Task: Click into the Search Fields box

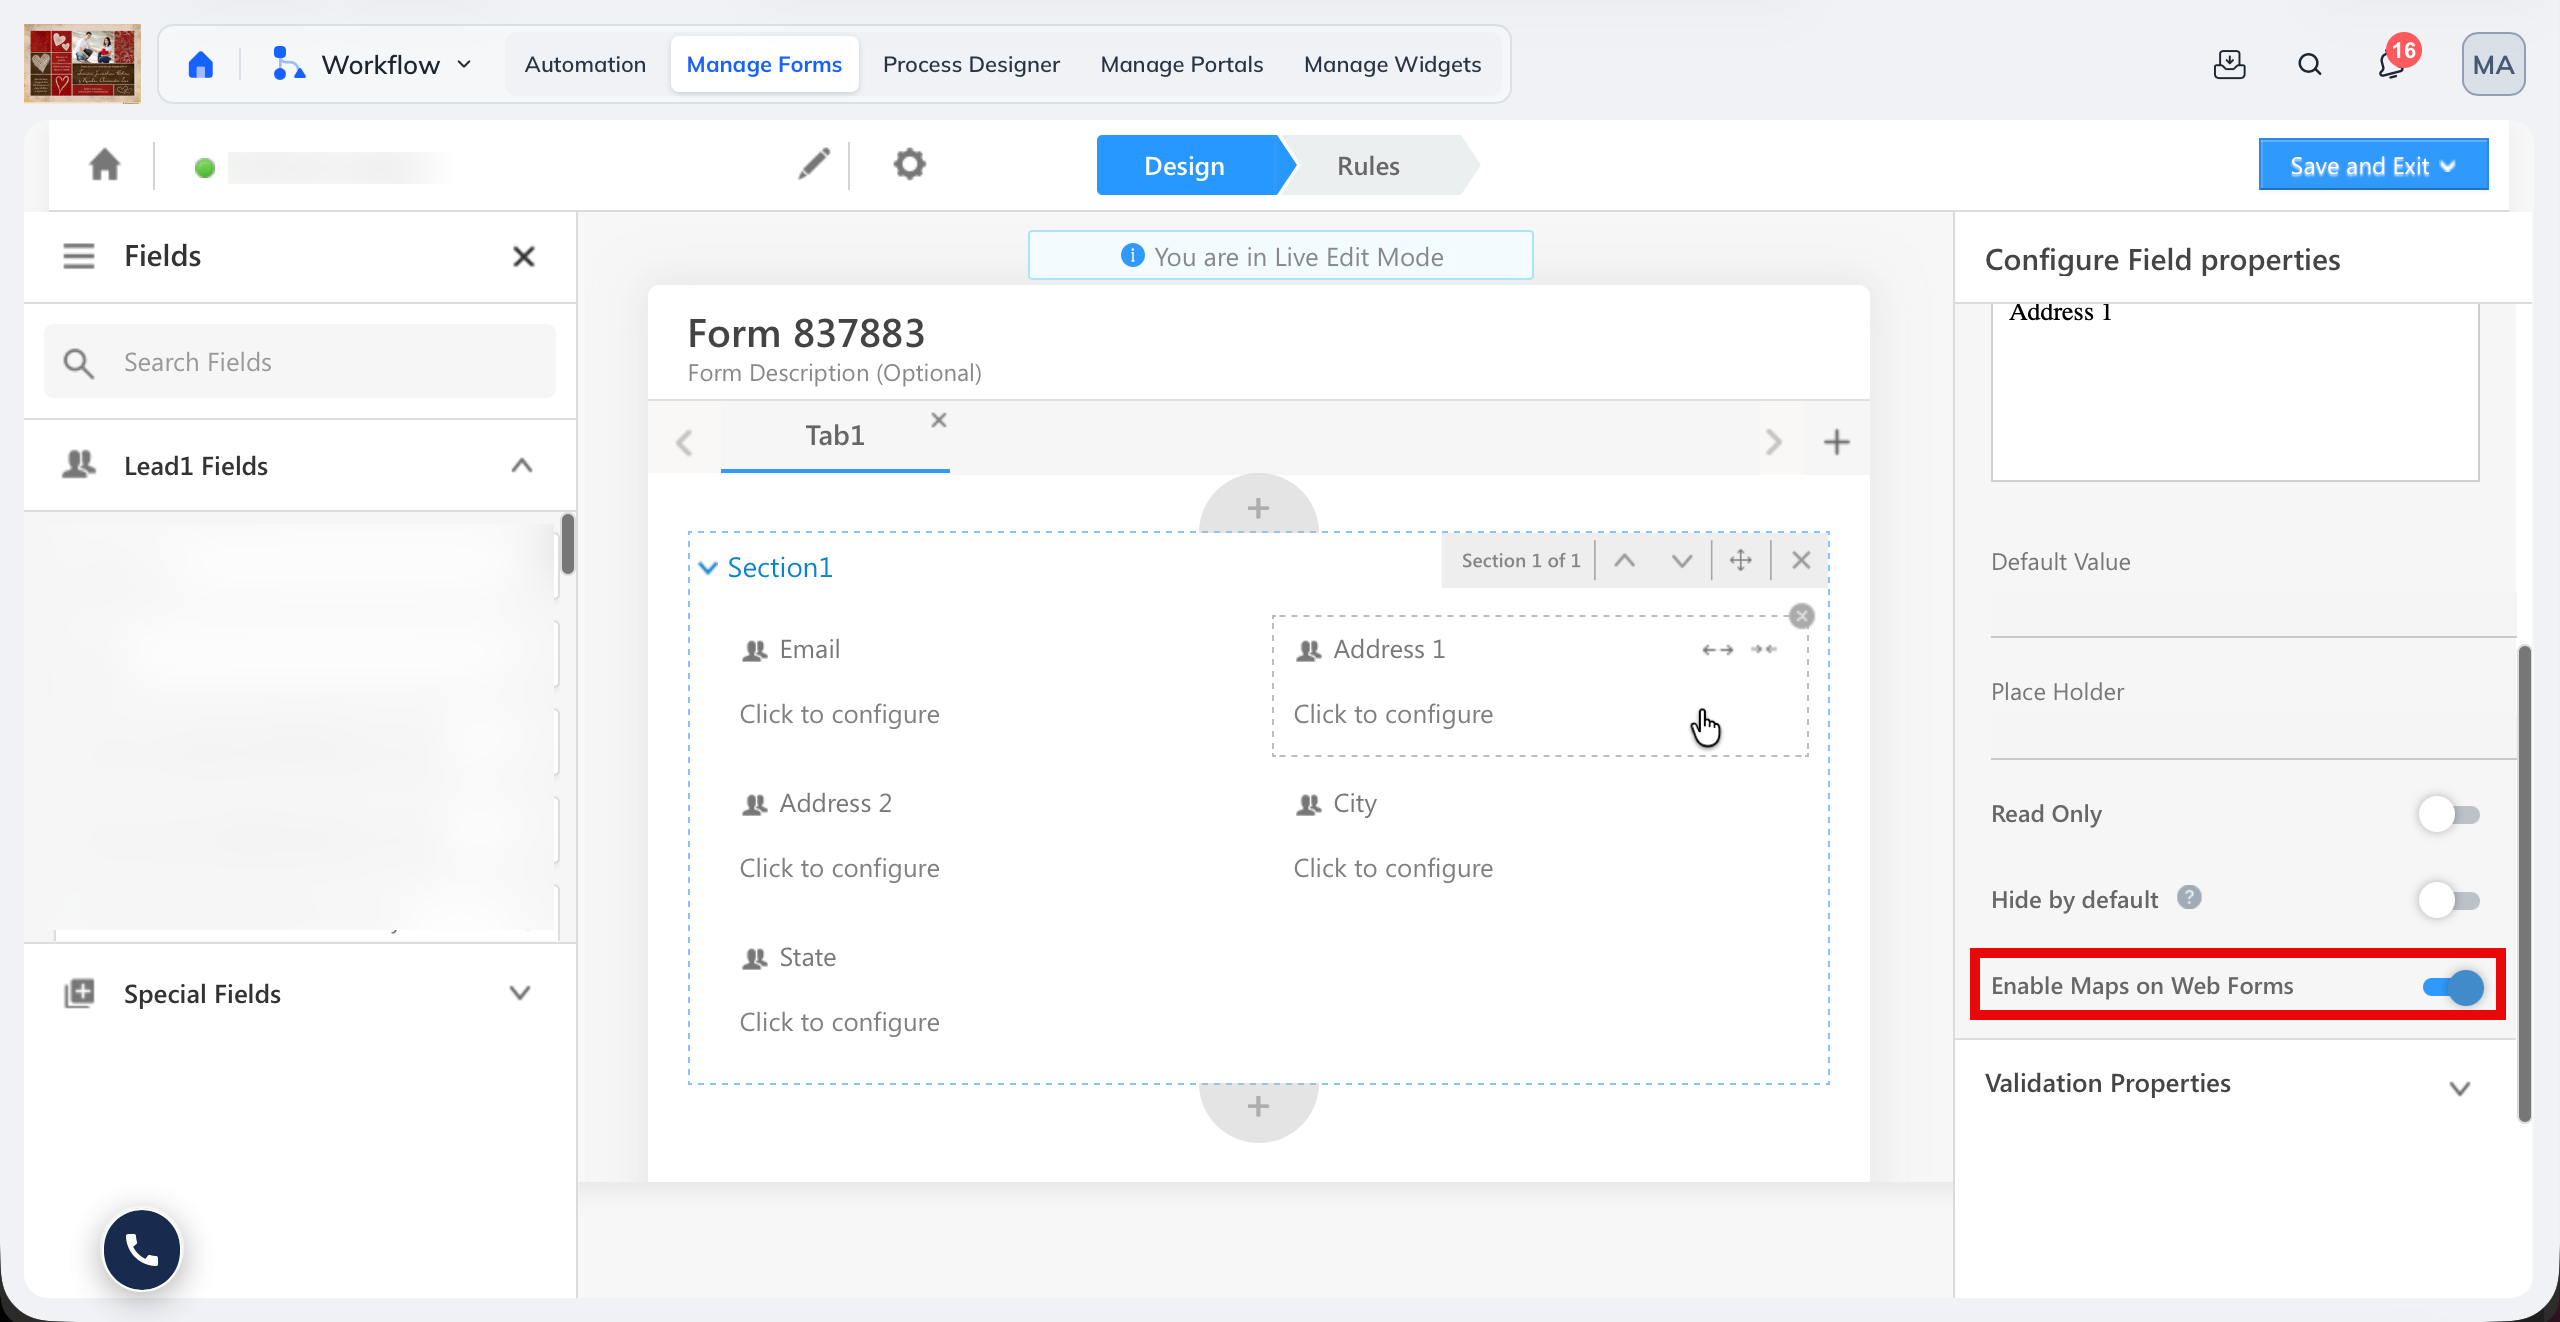Action: (x=300, y=362)
